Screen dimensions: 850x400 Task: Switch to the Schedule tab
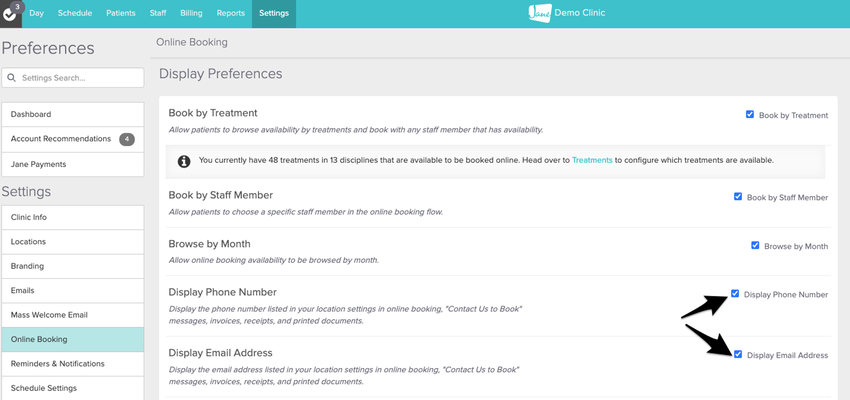click(x=75, y=13)
